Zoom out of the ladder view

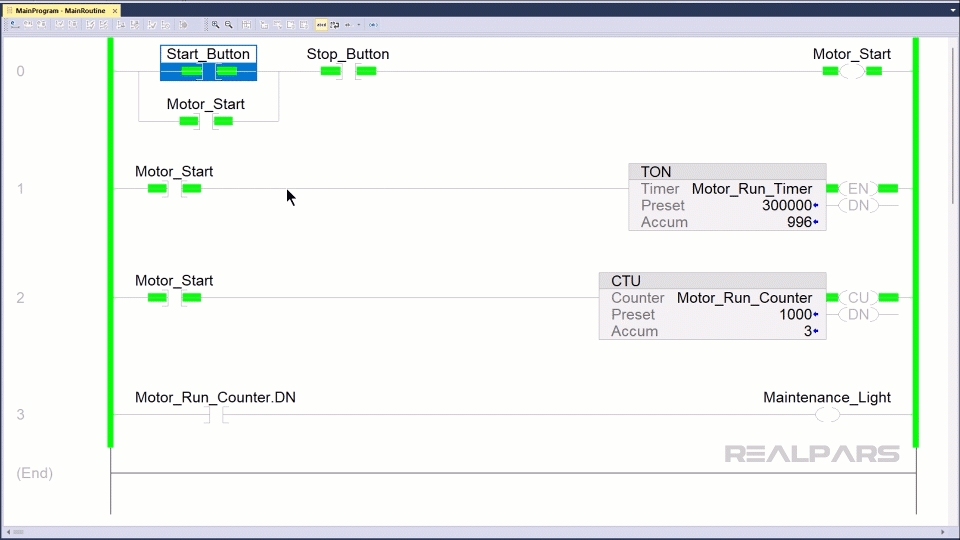tap(229, 25)
